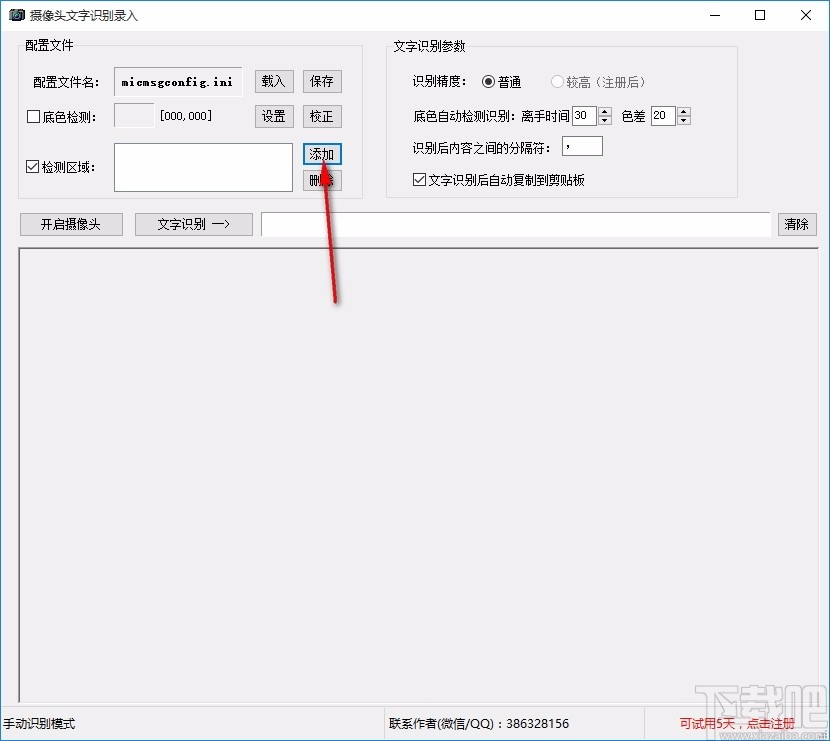Image resolution: width=830 pixels, height=741 pixels.
Task: Click the 保存 button to save config
Action: pyautogui.click(x=322, y=81)
